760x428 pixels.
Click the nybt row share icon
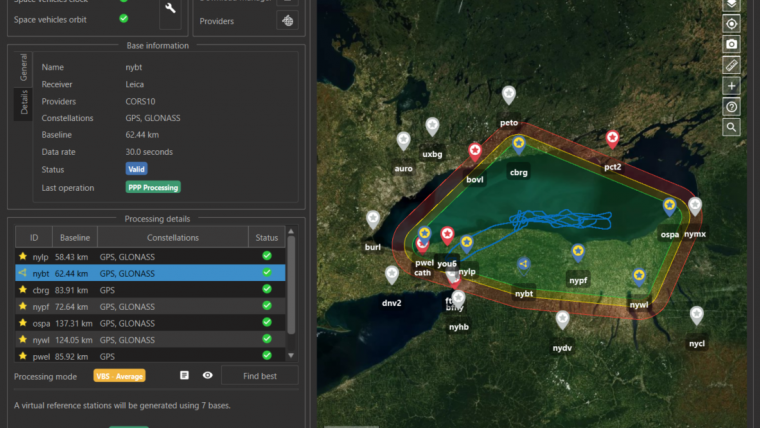coord(23,273)
